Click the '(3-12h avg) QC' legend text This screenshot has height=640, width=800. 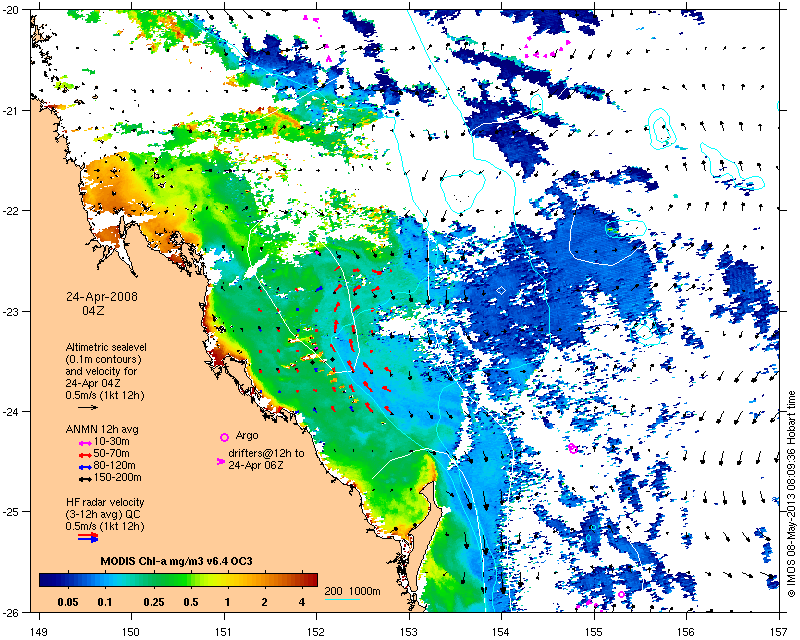click(x=103, y=514)
